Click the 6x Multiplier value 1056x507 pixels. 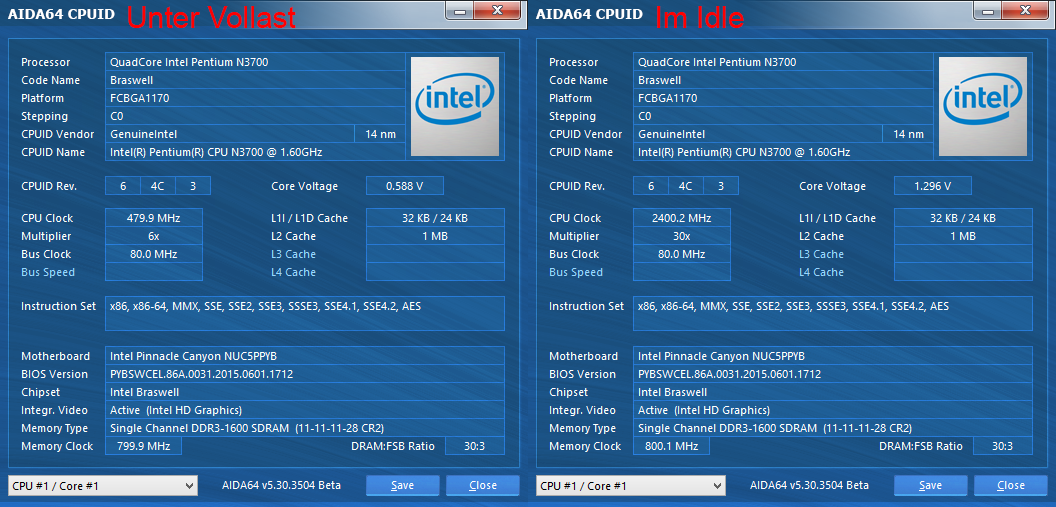154,236
